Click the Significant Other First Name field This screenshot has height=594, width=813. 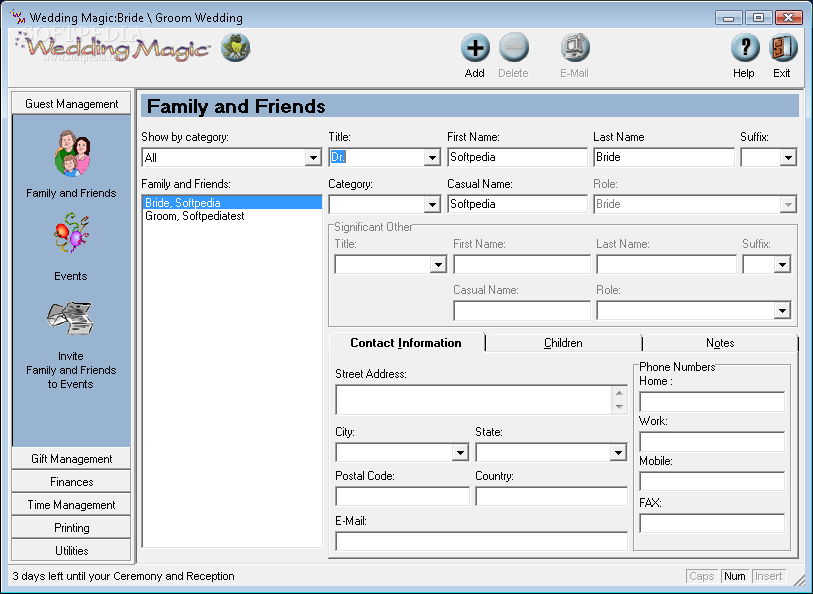522,265
